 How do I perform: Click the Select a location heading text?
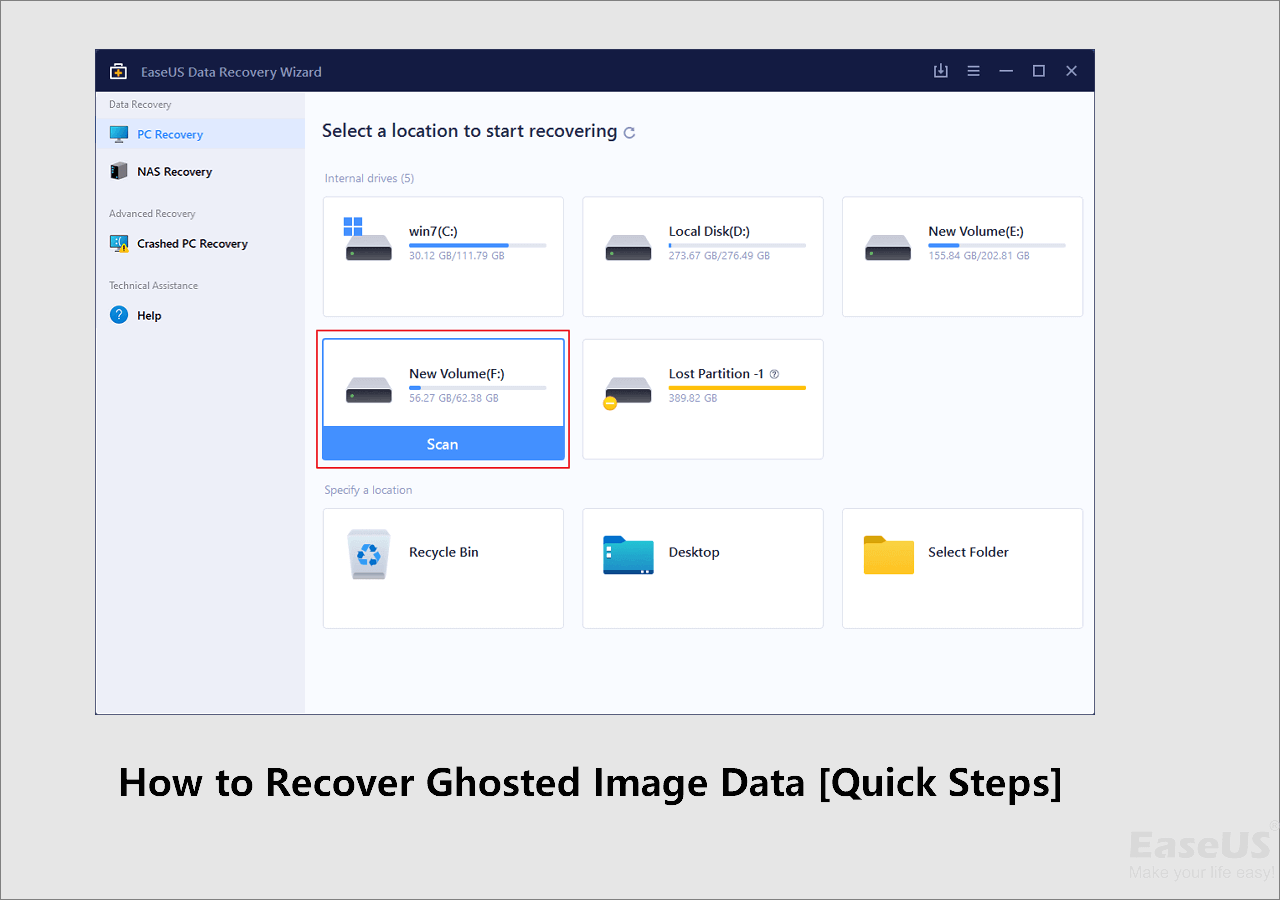[x=469, y=131]
